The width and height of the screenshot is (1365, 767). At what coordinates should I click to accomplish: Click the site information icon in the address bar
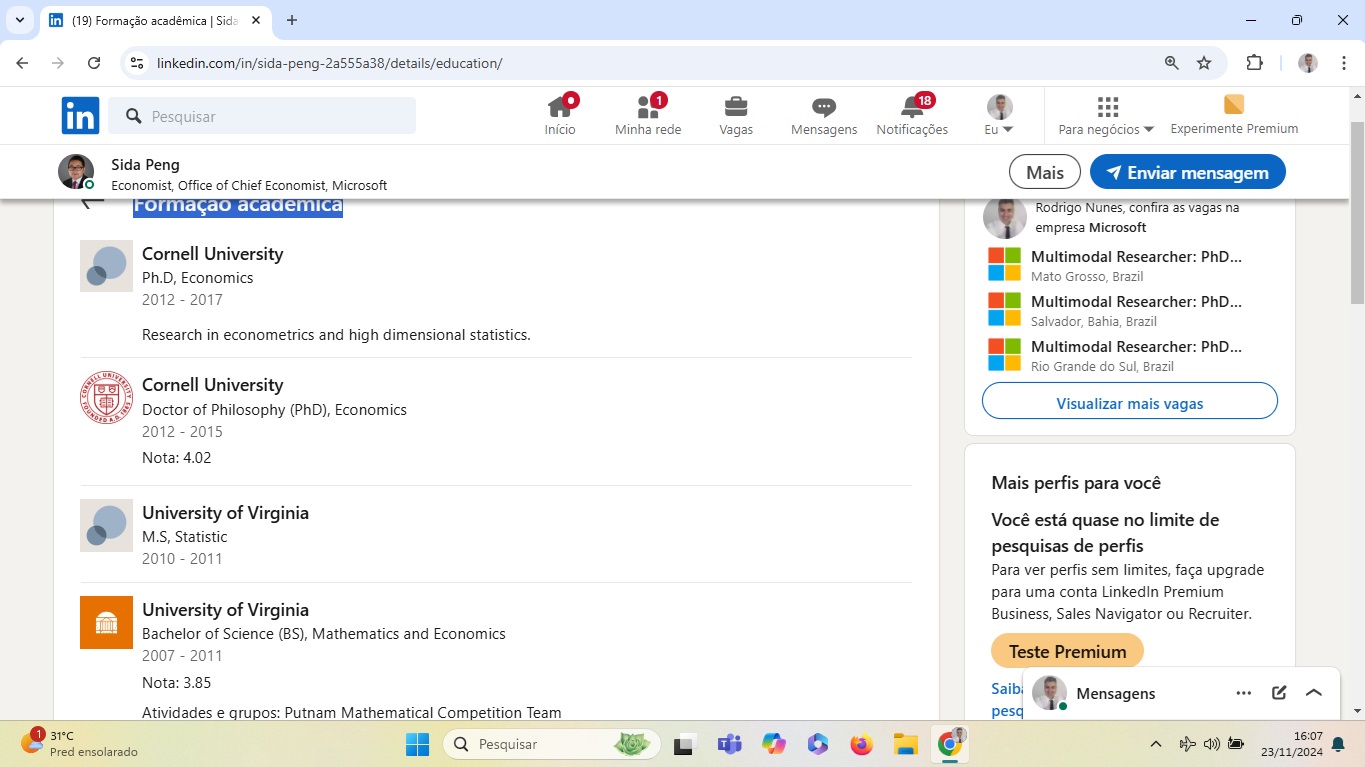coord(138,63)
